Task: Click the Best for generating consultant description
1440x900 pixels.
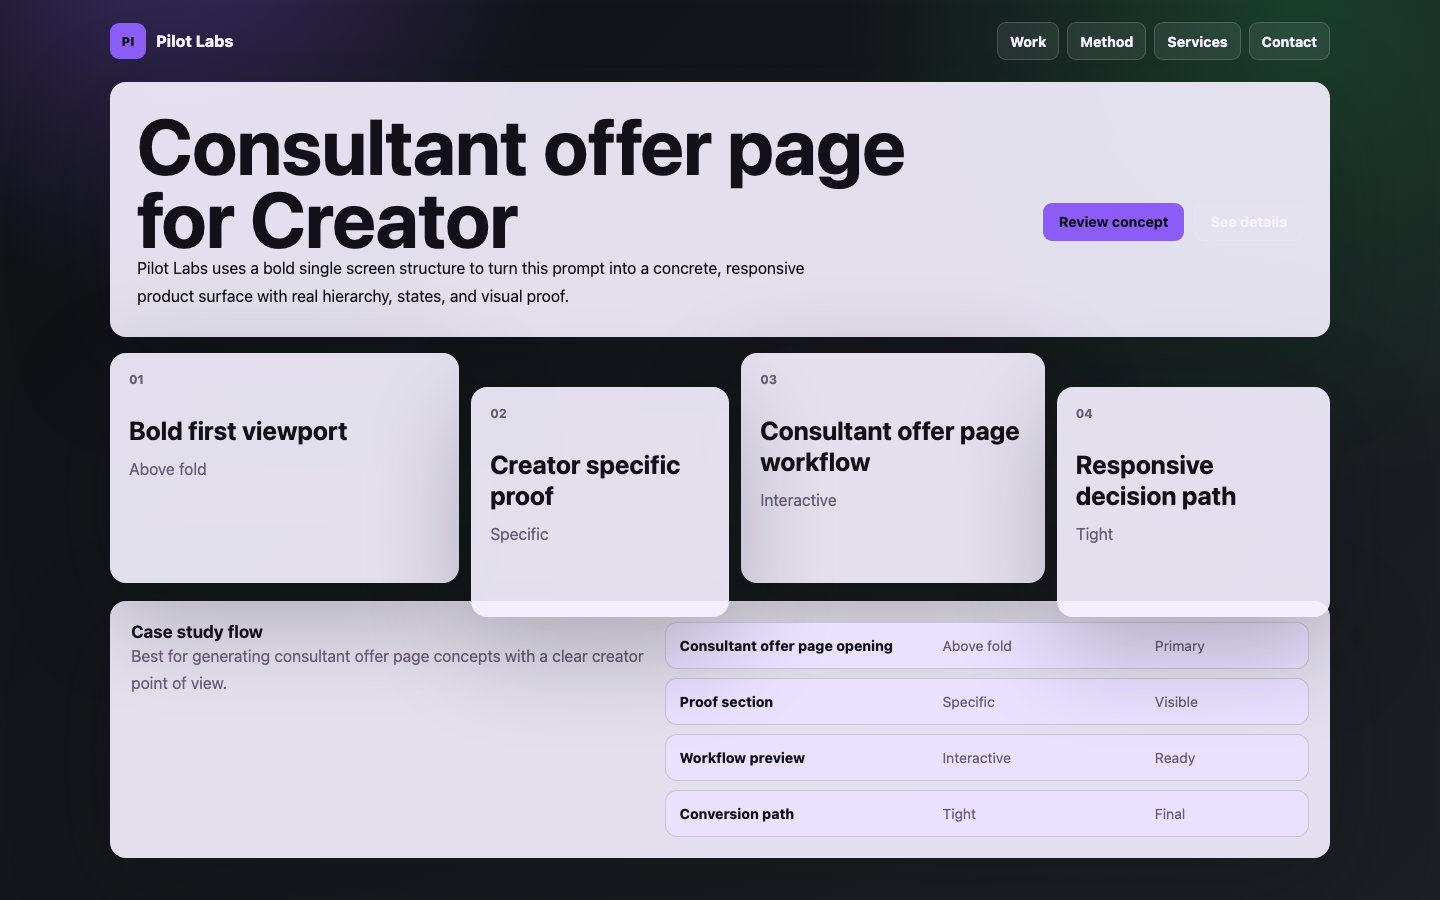Action: tap(388, 670)
